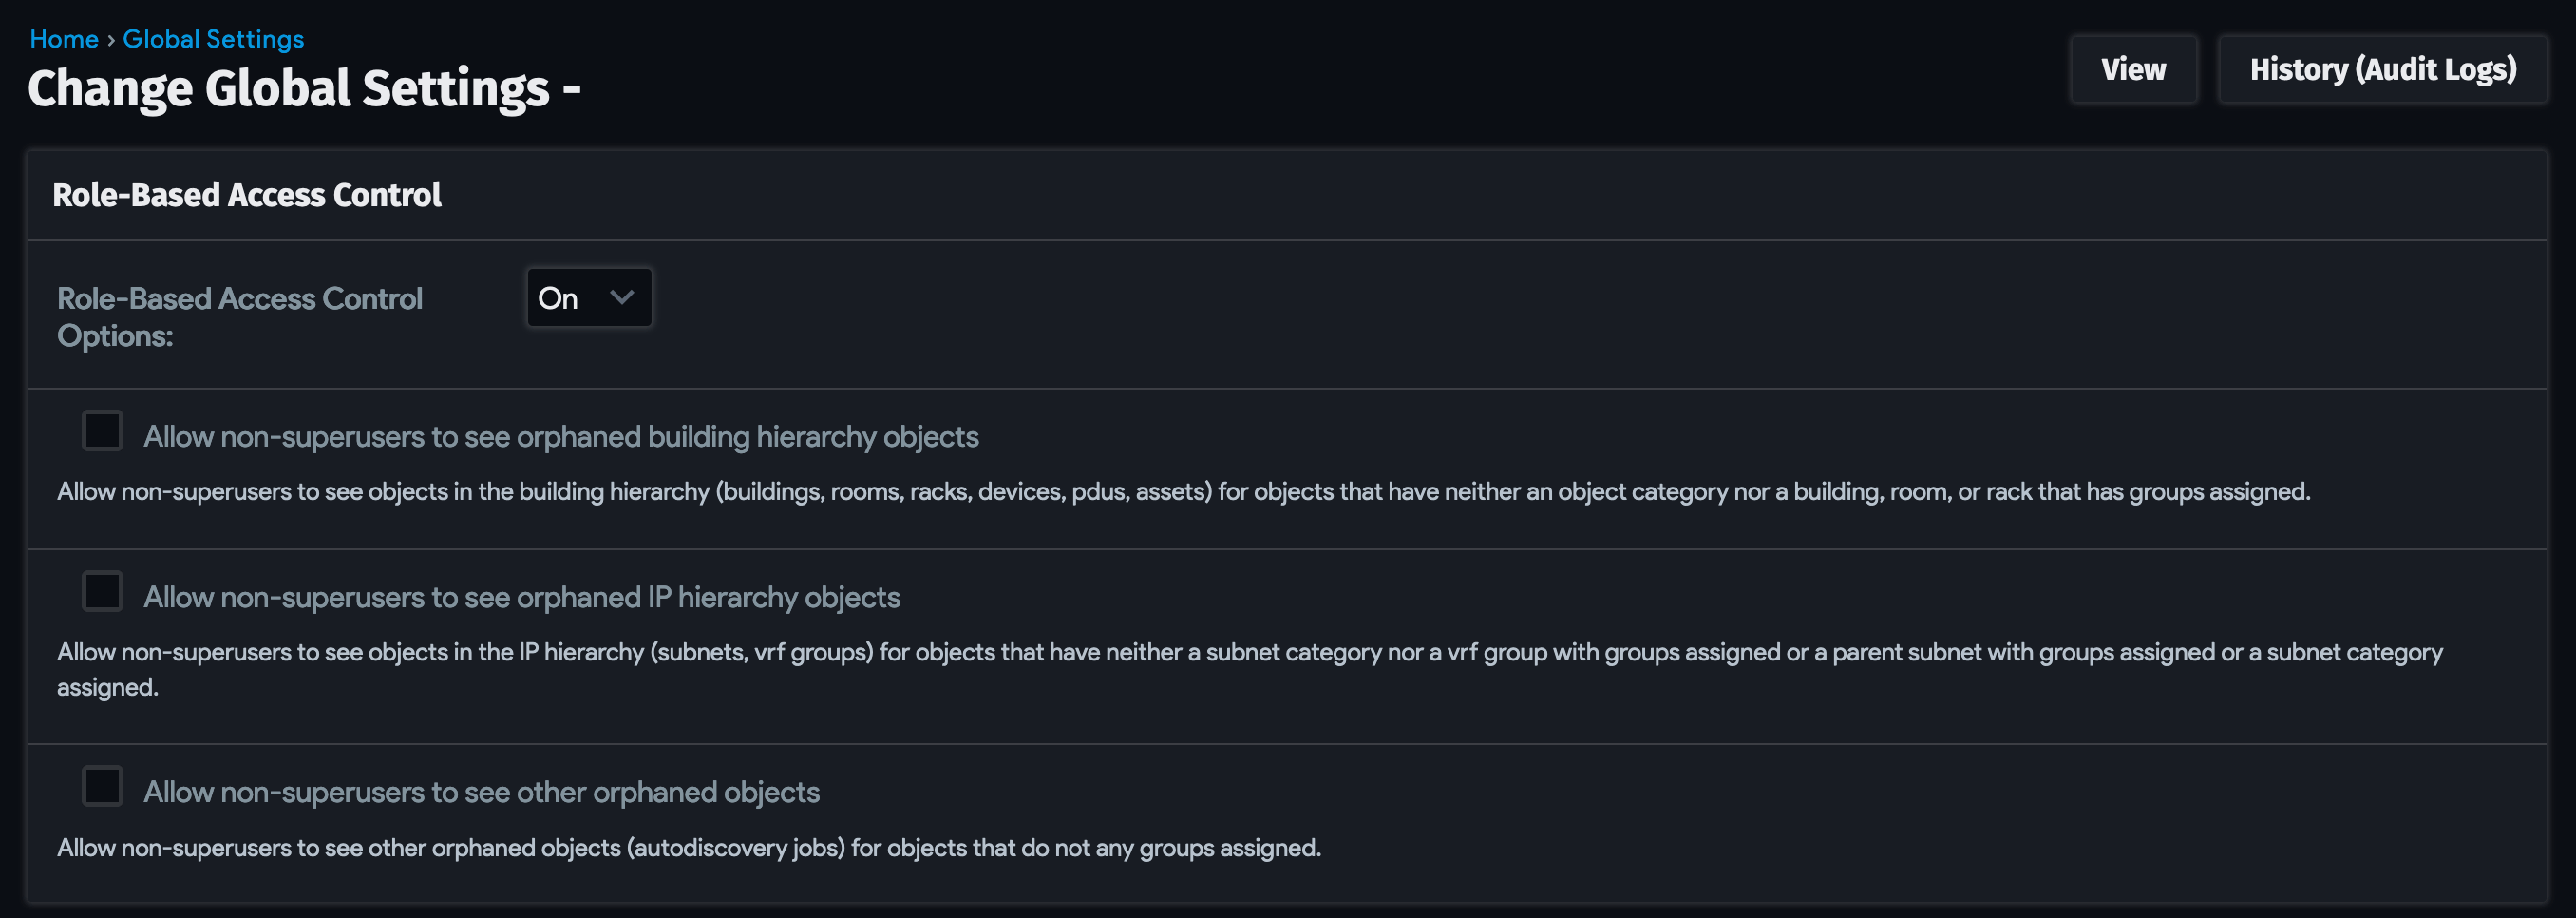2576x918 pixels.
Task: Click the View button
Action: (x=2132, y=69)
